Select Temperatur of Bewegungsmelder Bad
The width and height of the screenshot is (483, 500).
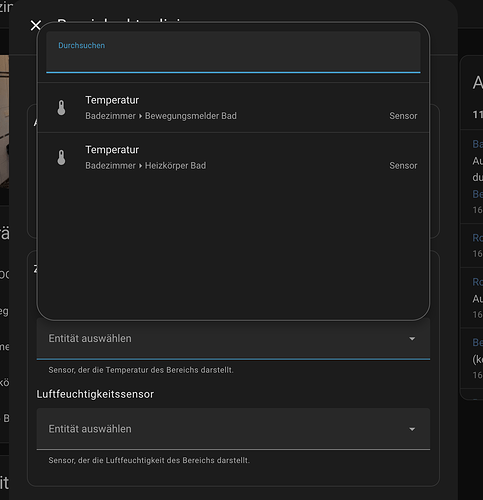click(233, 108)
